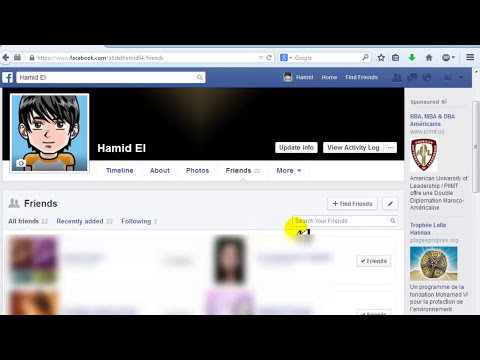This screenshot has width=480, height=360.
Task: Show All friends list
Action: pos(28,221)
